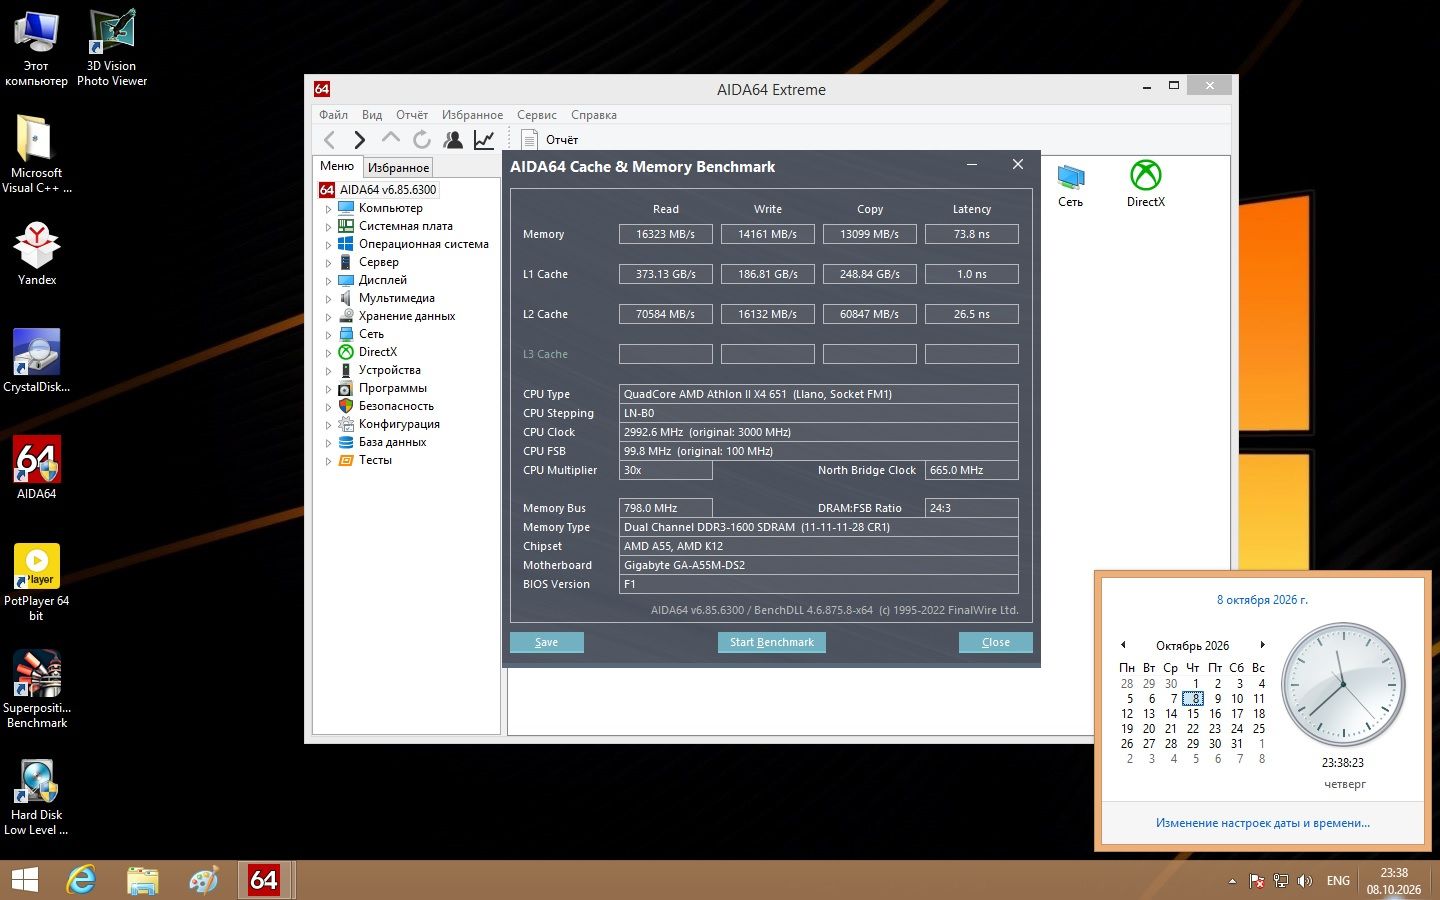Click the Save button in benchmark dialog
The width and height of the screenshot is (1440, 900).
tap(546, 642)
